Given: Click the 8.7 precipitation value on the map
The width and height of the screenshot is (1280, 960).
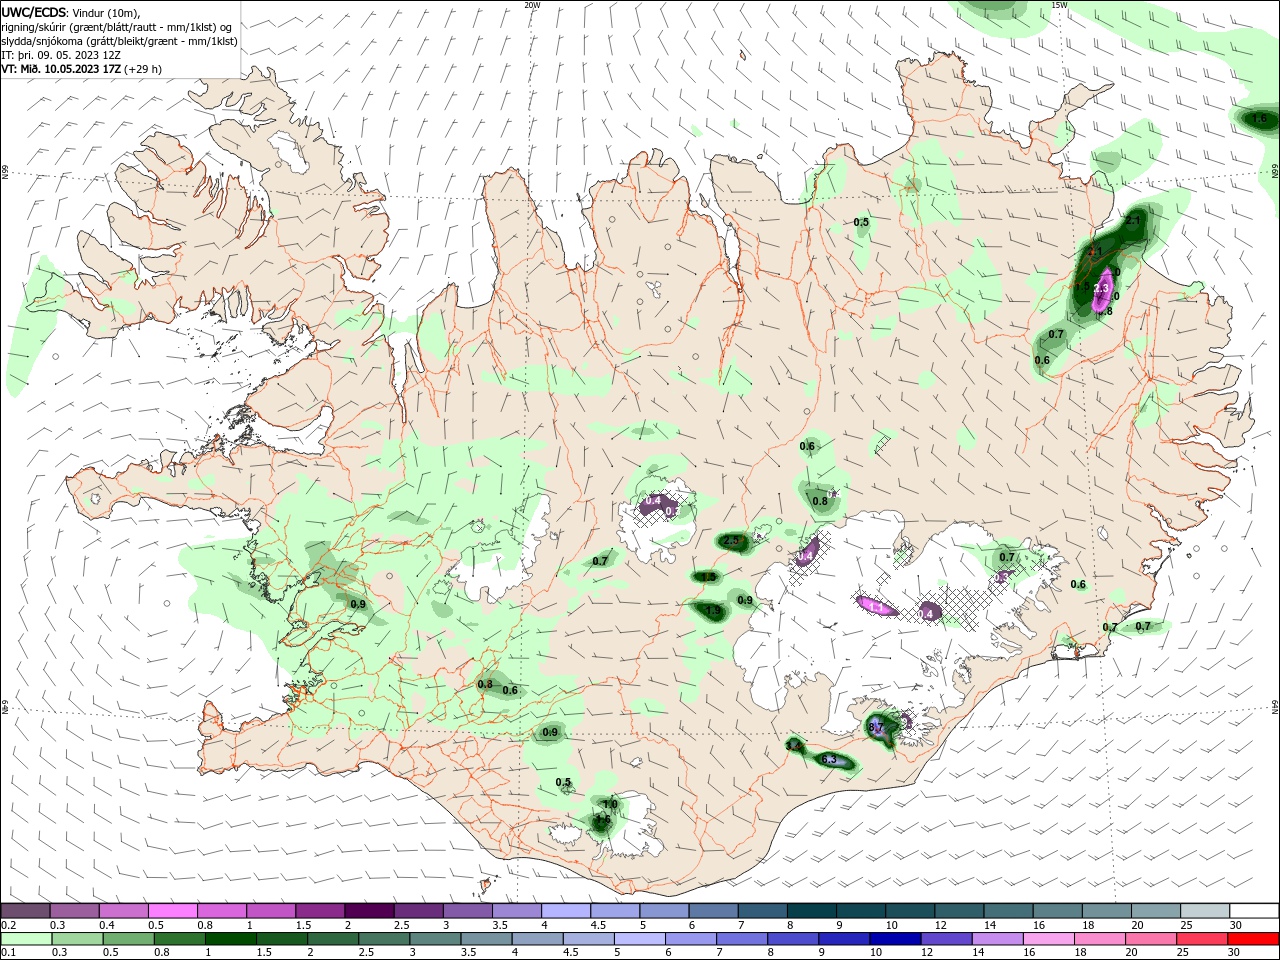Looking at the screenshot, I should point(877,728).
